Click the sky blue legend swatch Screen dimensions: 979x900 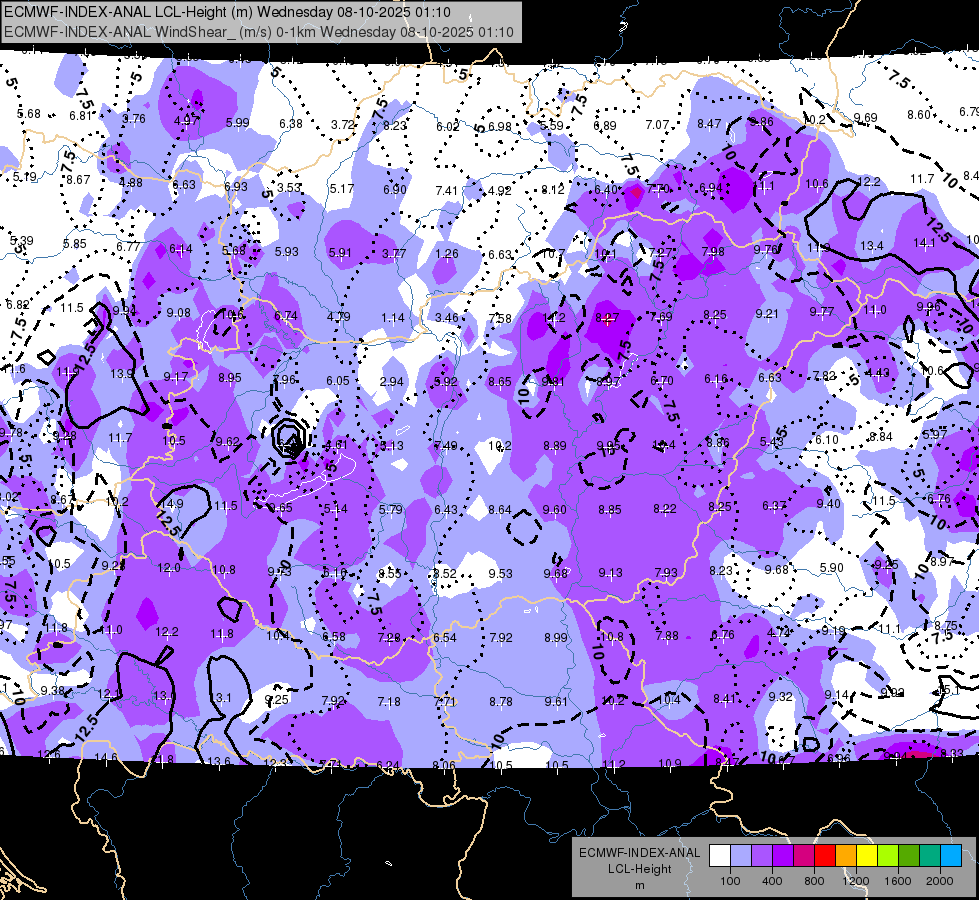[x=951, y=856]
